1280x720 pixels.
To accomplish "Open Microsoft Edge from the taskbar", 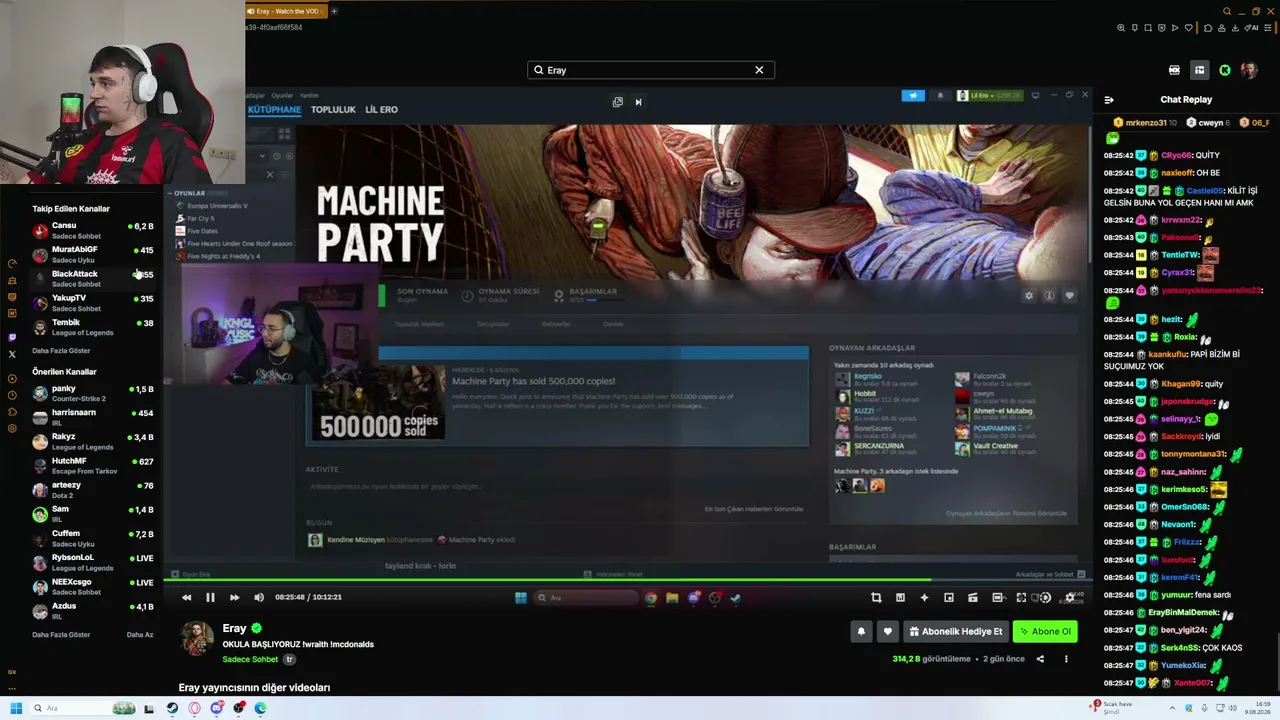I will point(260,708).
